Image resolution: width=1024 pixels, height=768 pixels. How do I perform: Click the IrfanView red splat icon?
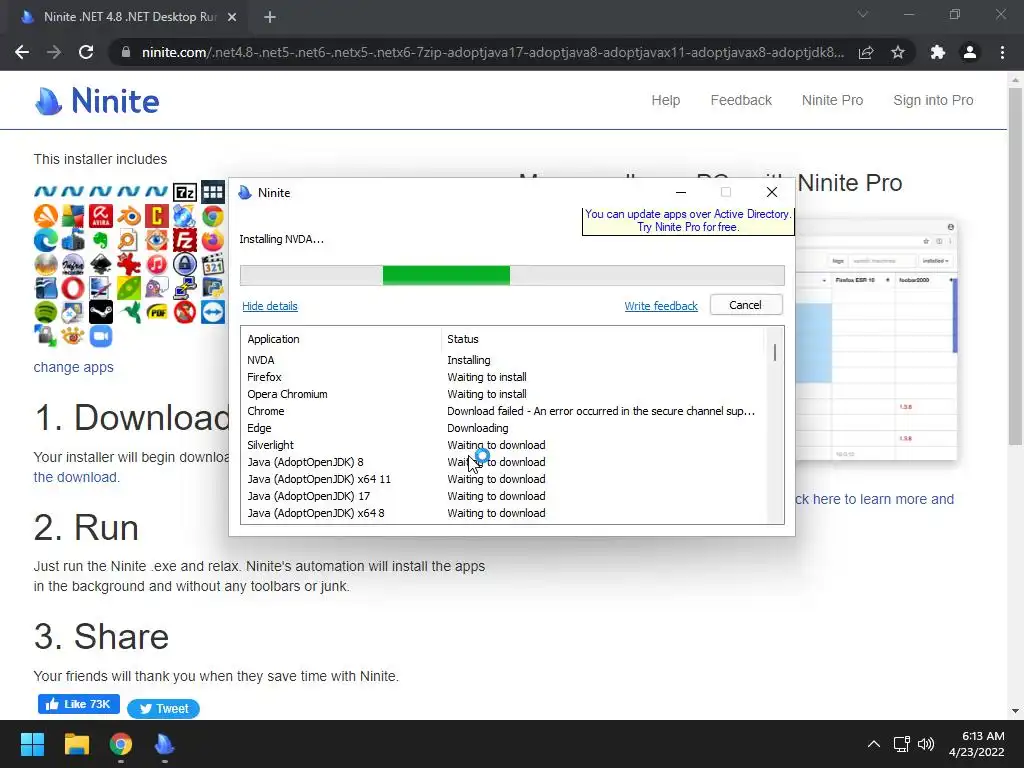click(129, 264)
